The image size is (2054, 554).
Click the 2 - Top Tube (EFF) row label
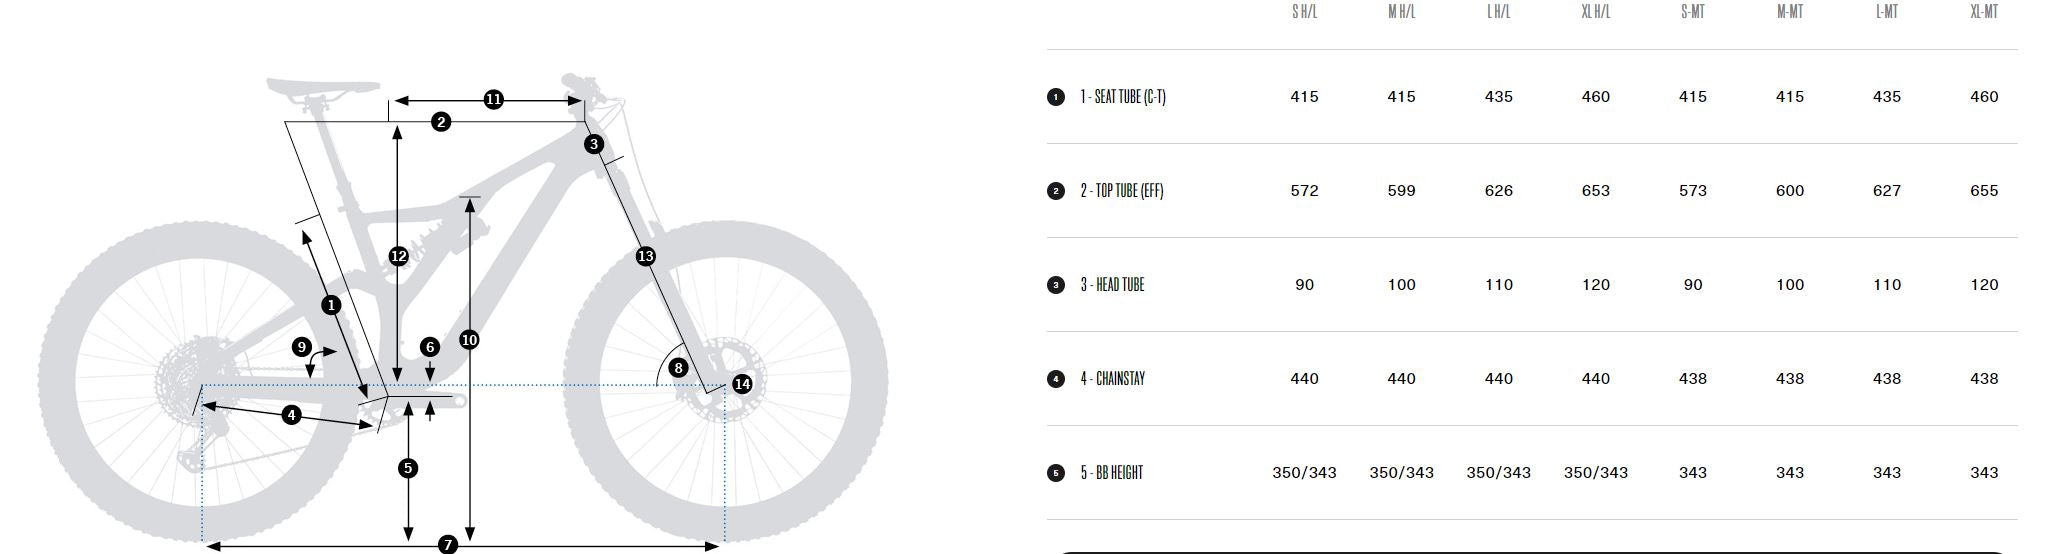click(1121, 191)
